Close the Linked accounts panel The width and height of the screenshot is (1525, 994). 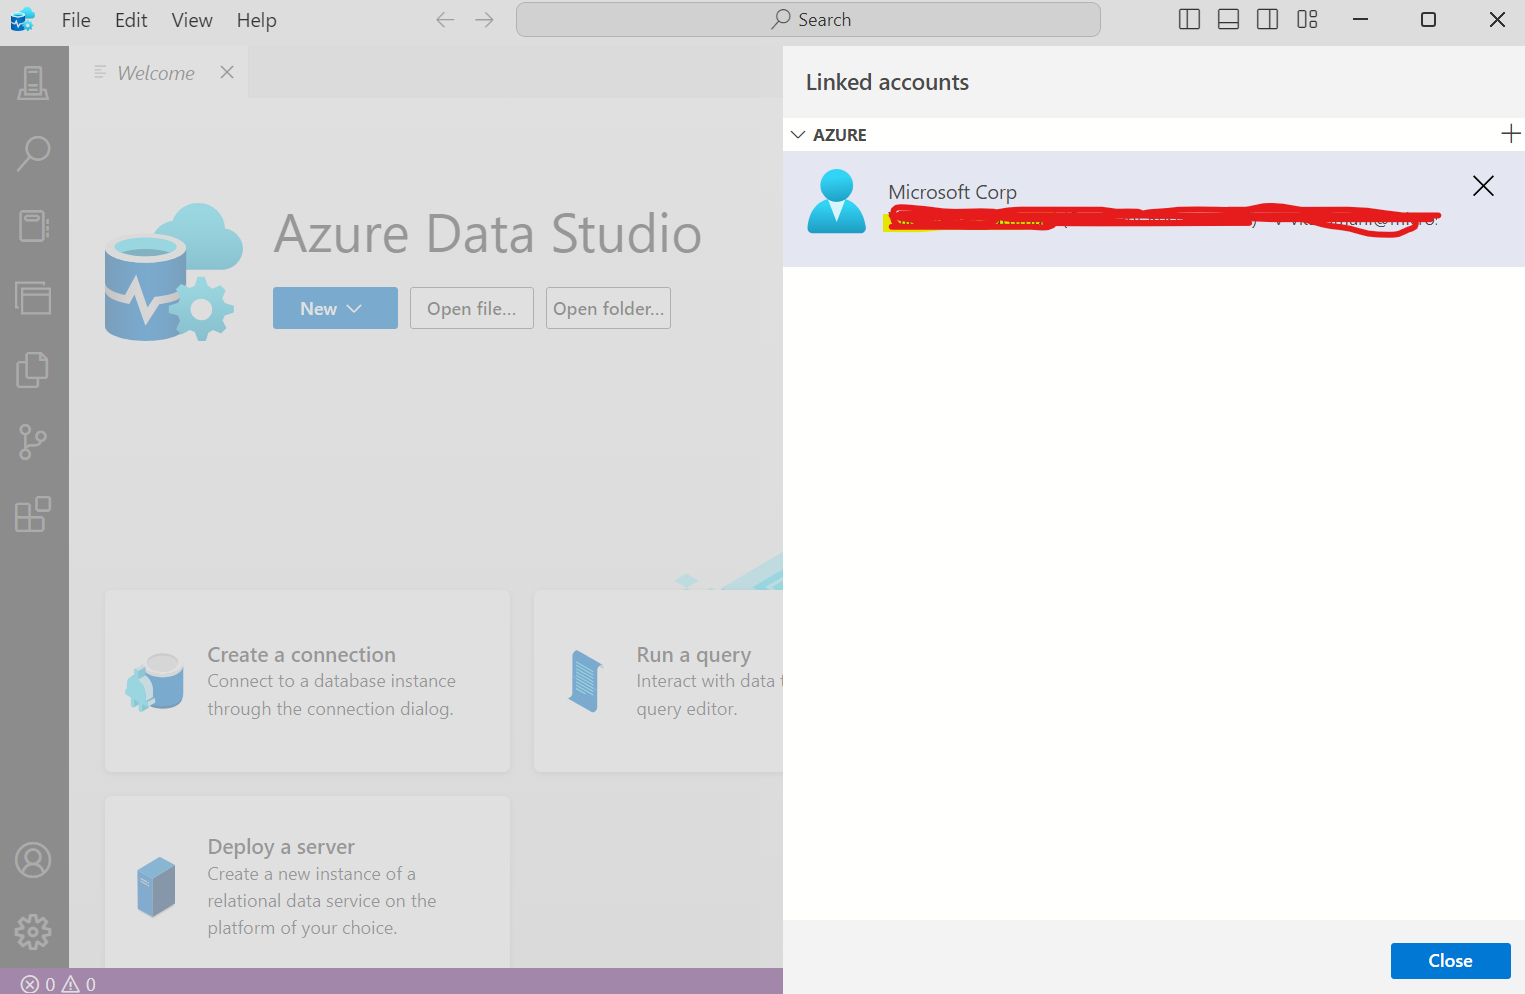tap(1450, 961)
